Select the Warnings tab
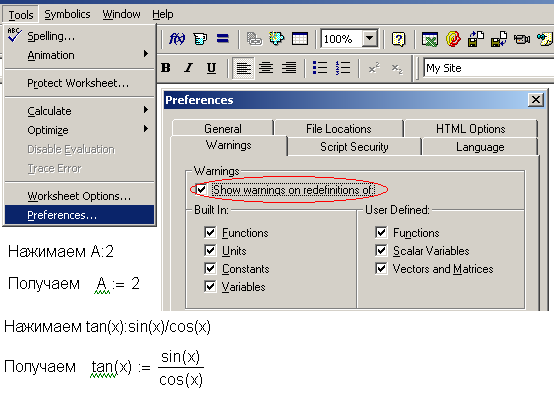The image size is (554, 393). 229,145
